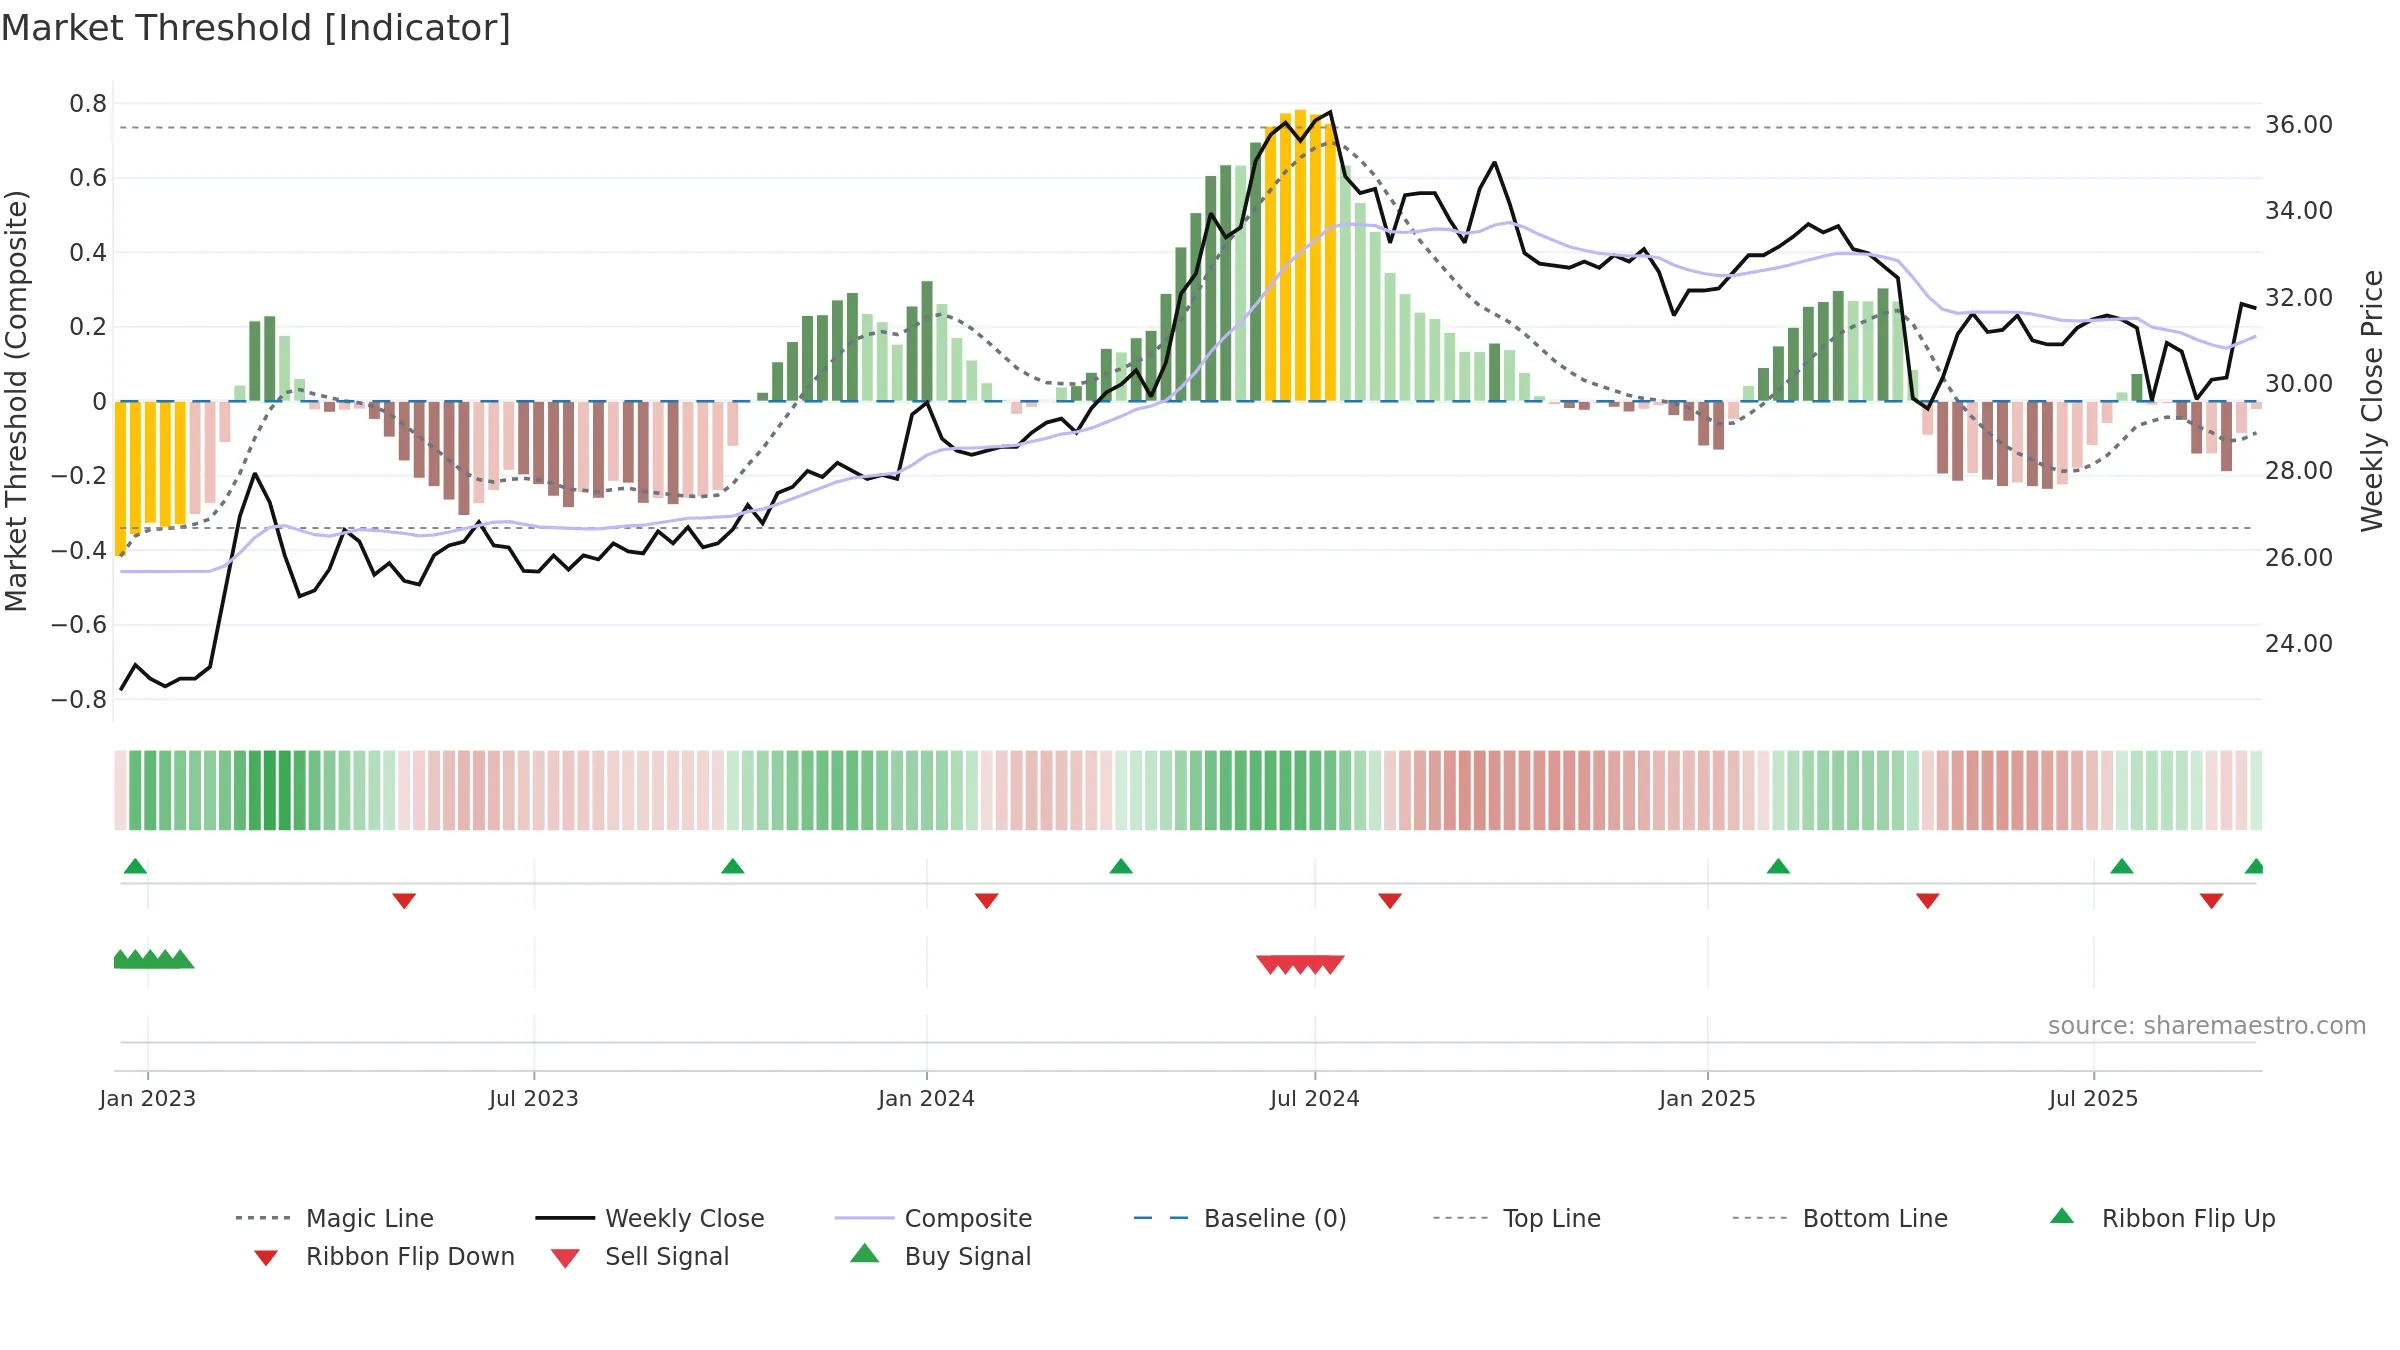Toggle Magic Line legend entry
The image size is (2400, 1350).
[334, 1218]
